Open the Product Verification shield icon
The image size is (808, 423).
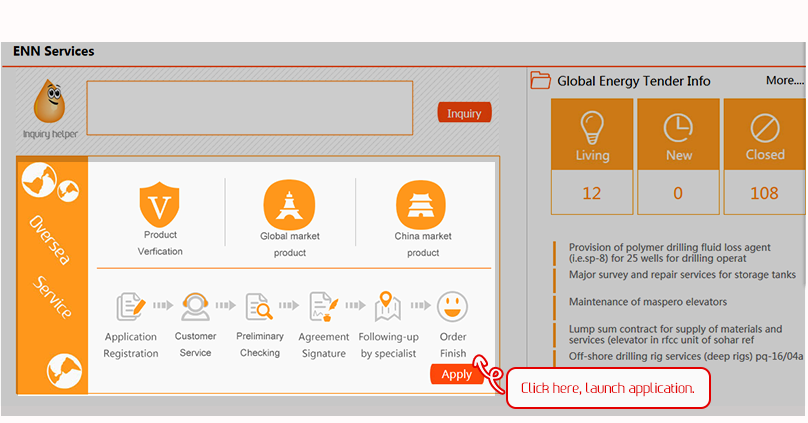(x=159, y=204)
